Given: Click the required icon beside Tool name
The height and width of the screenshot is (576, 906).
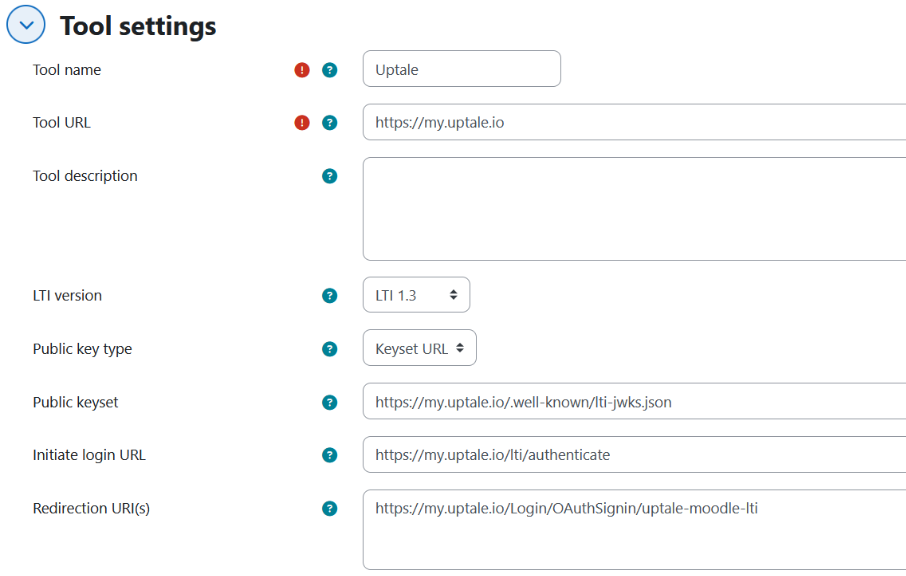Looking at the screenshot, I should point(302,70).
